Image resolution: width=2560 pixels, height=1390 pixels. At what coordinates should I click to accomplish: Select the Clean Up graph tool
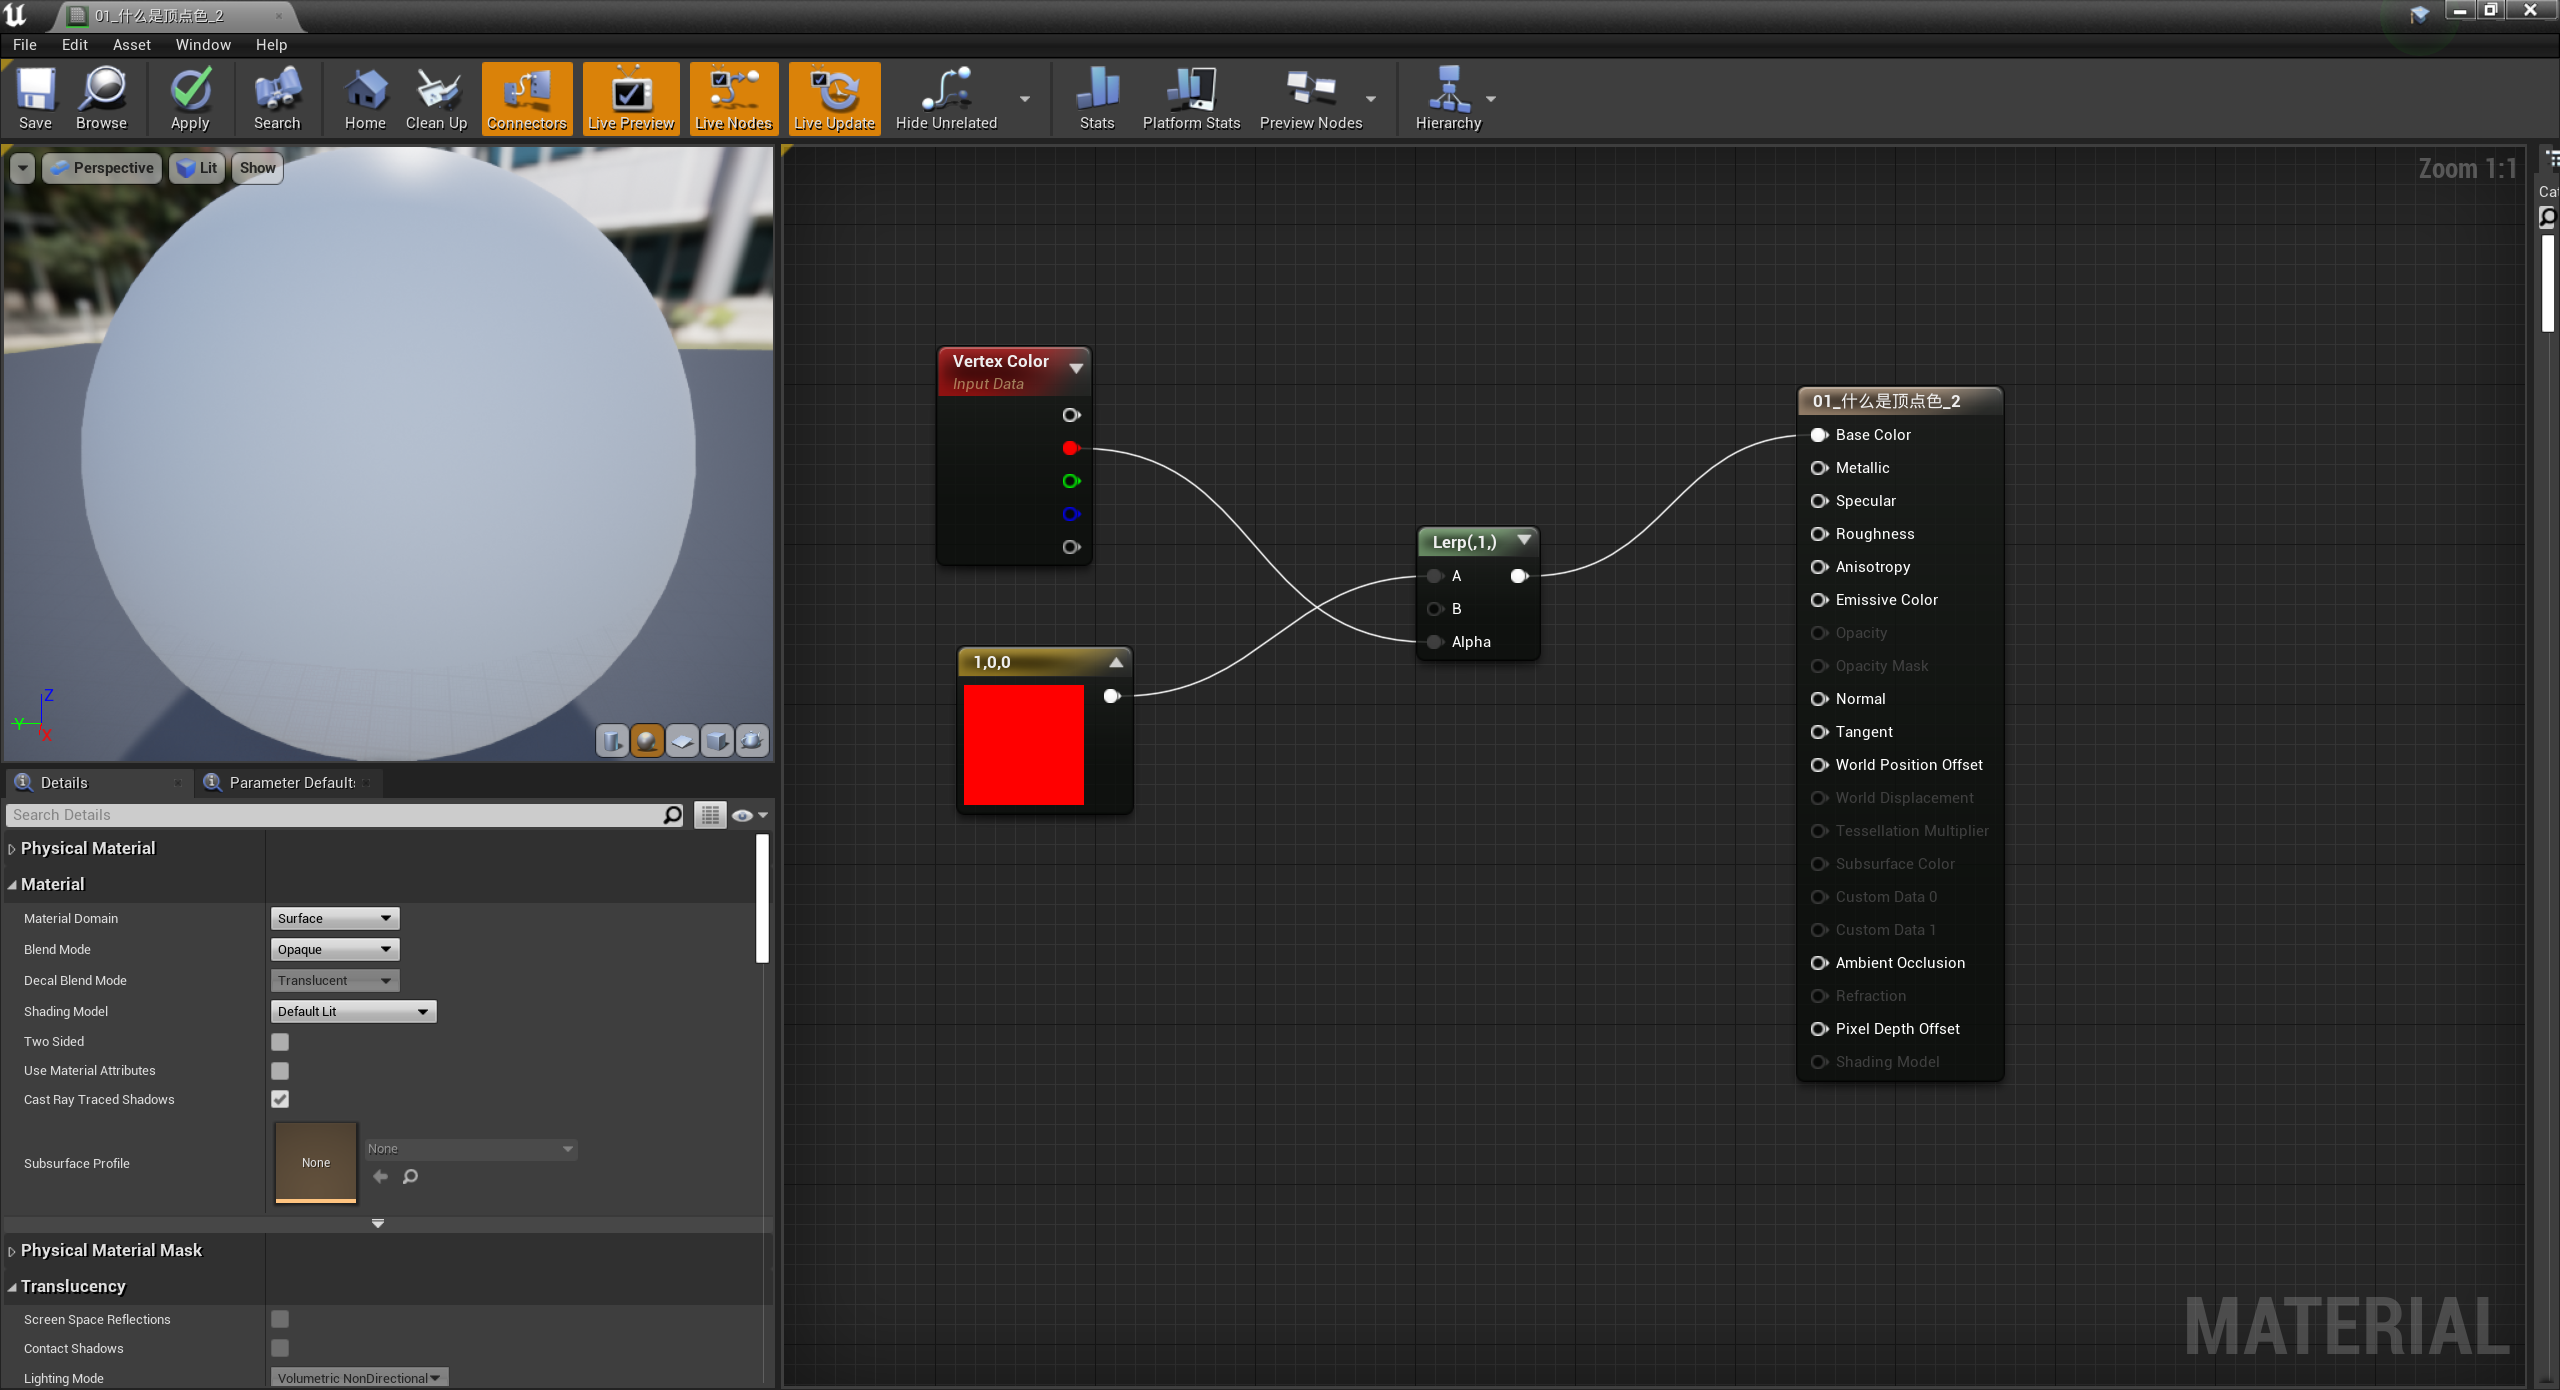436,98
